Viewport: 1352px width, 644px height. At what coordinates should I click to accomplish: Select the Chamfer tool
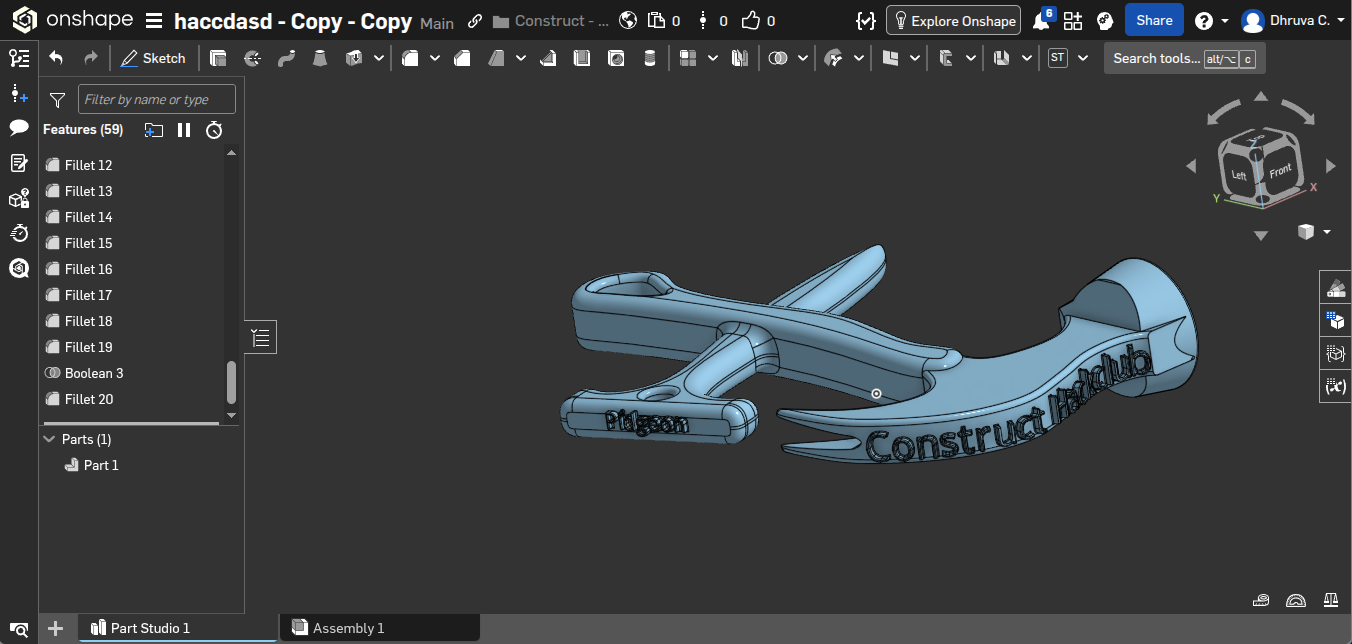click(x=461, y=58)
